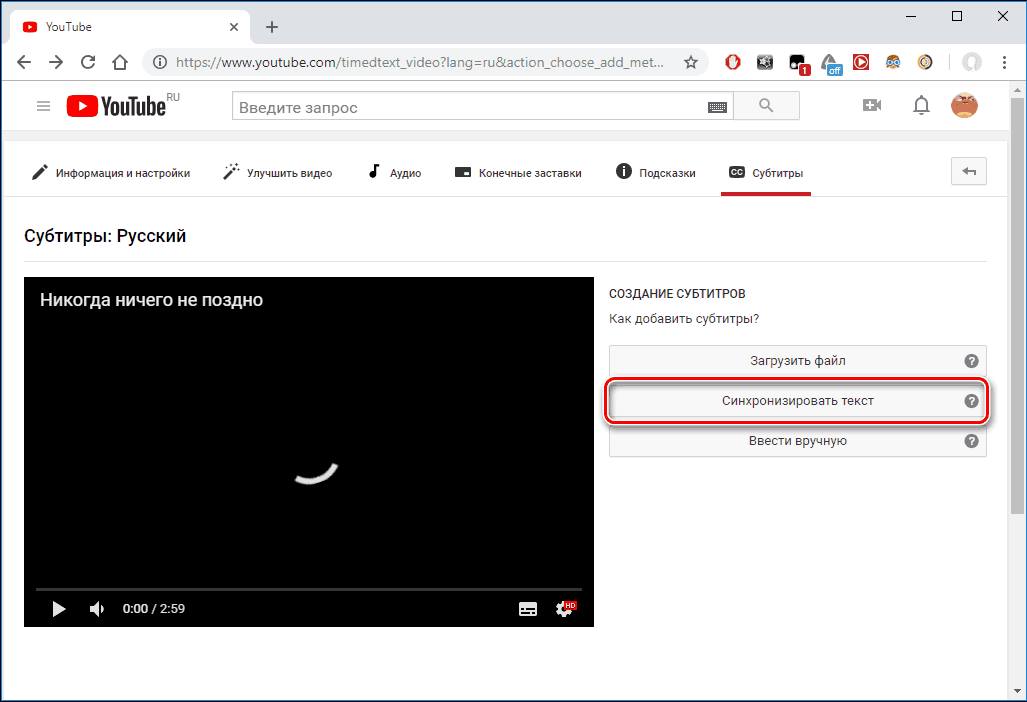This screenshot has height=702, width=1027.
Task: Play the video
Action: [x=58, y=609]
